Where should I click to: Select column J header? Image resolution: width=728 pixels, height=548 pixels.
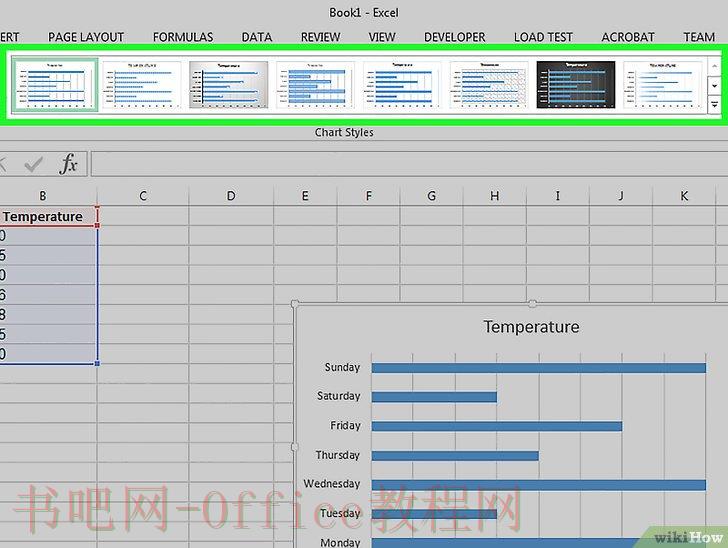621,196
